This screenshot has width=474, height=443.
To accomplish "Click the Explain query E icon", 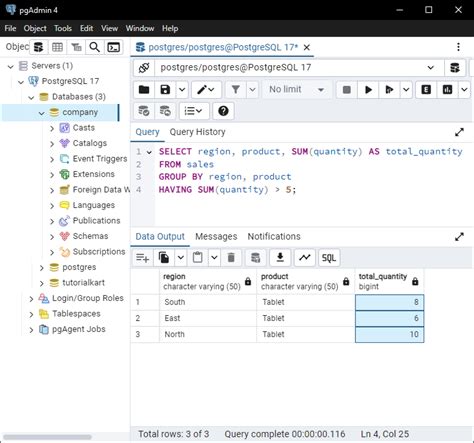I will tap(426, 89).
